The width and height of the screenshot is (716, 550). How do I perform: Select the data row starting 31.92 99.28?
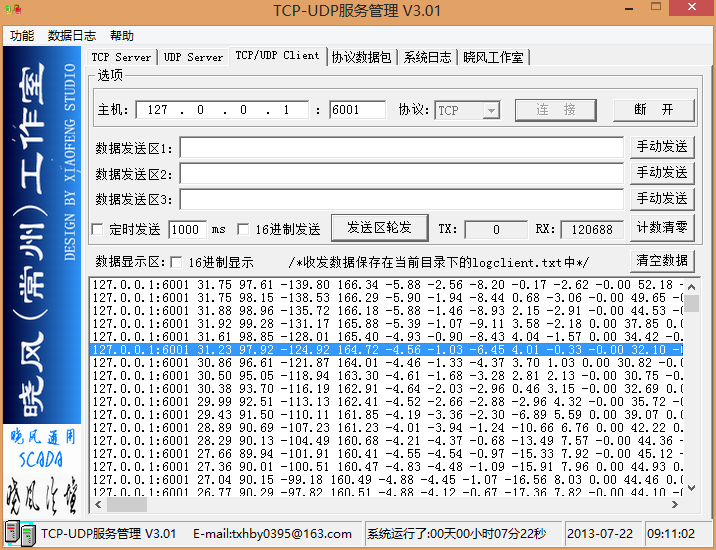(386, 323)
